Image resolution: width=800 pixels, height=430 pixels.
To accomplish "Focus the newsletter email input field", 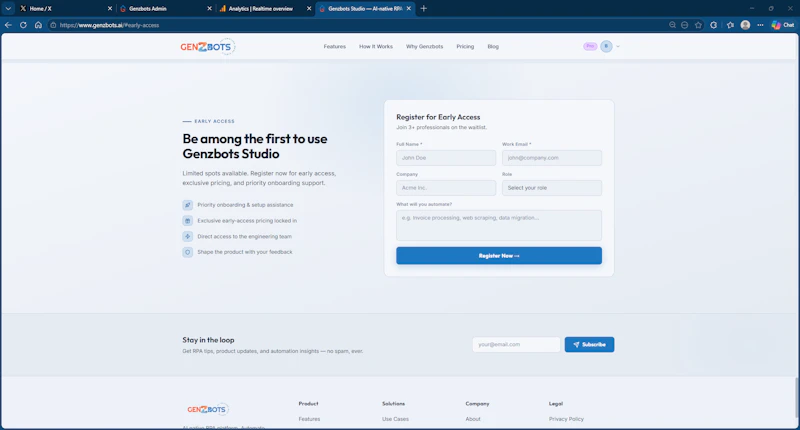I will pos(516,344).
